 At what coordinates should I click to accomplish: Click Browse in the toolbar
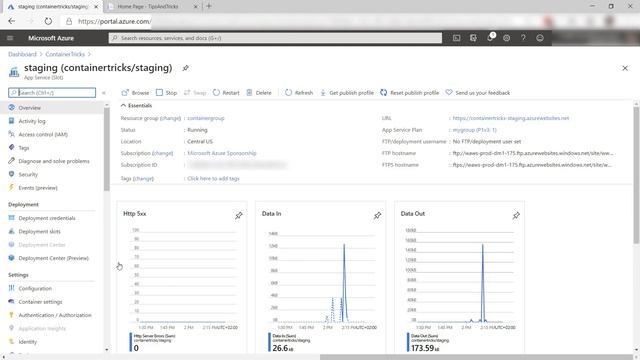pyautogui.click(x=136, y=93)
